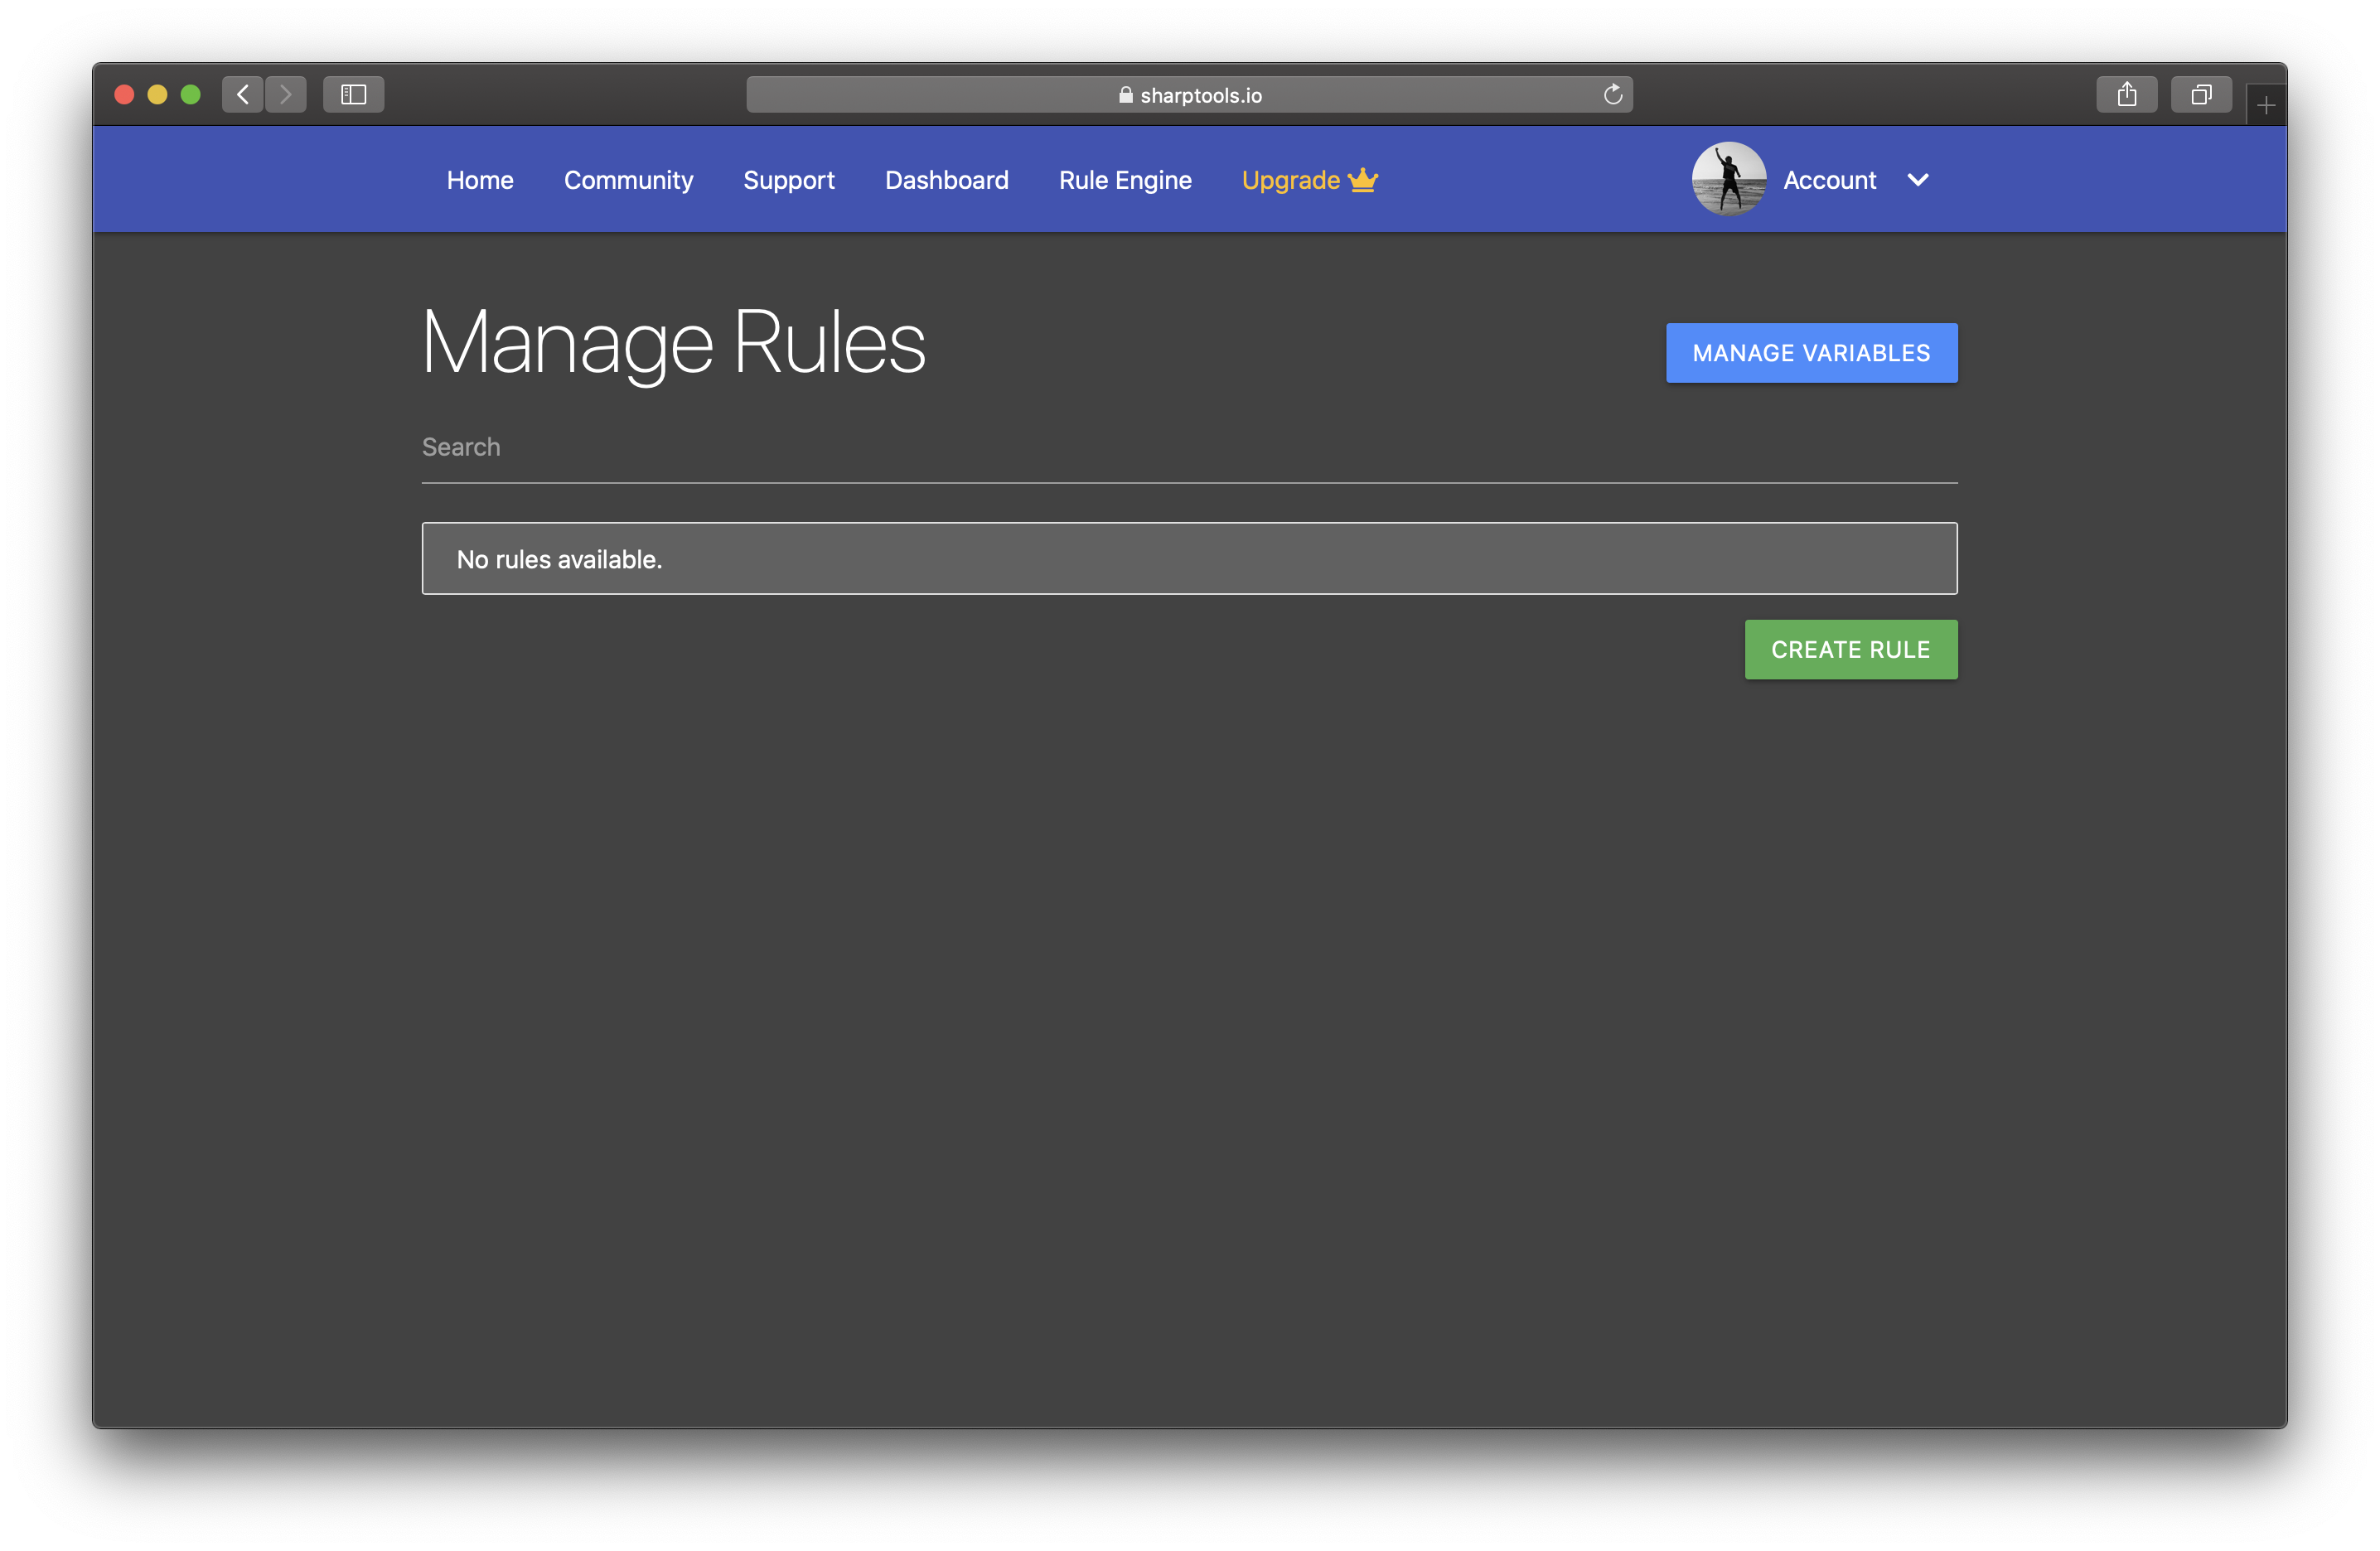Click the browser back arrow
The image size is (2380, 1551).
243,94
